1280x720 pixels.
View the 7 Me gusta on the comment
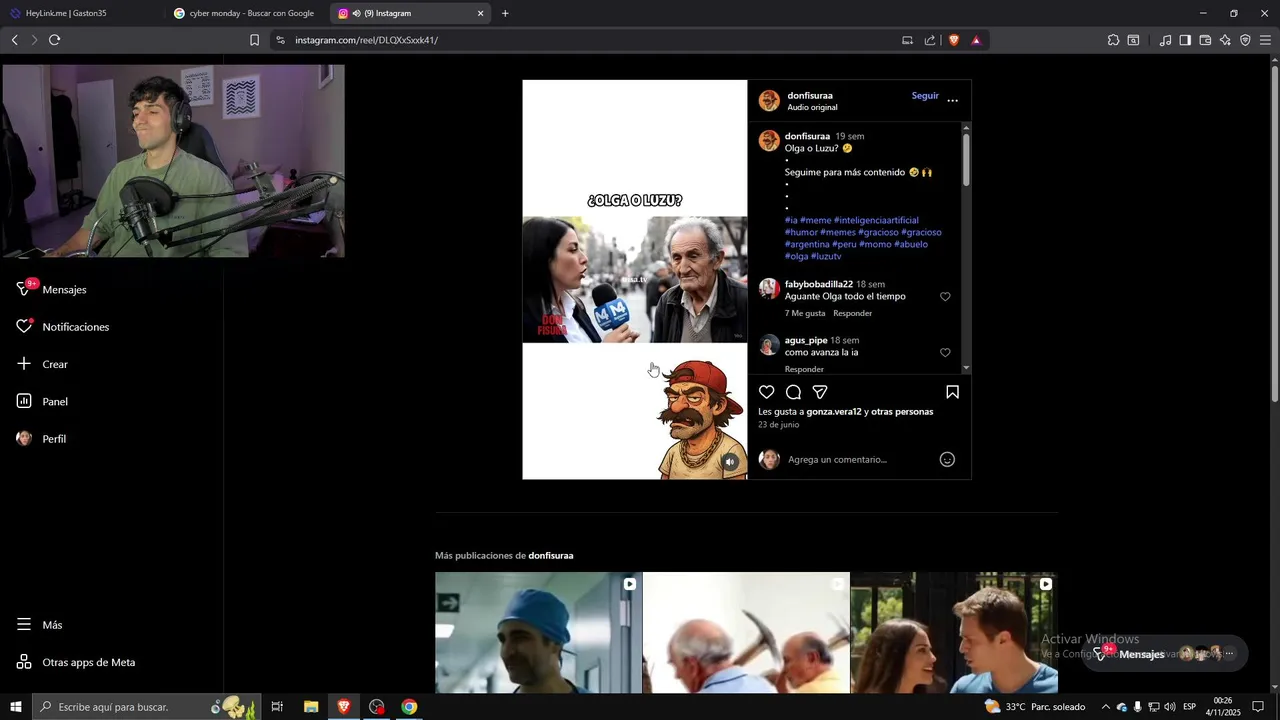click(x=805, y=313)
